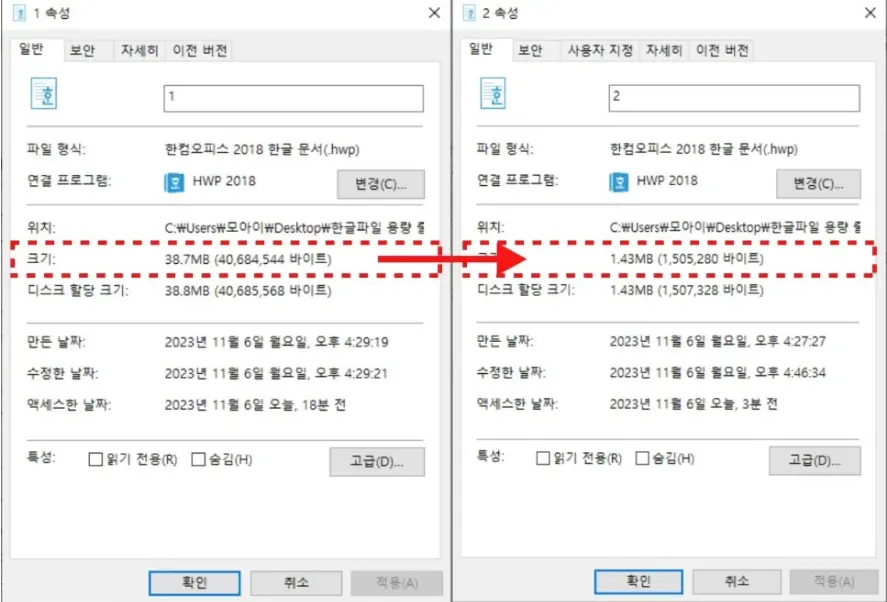Click 확인 button in the right dialog

(639, 582)
